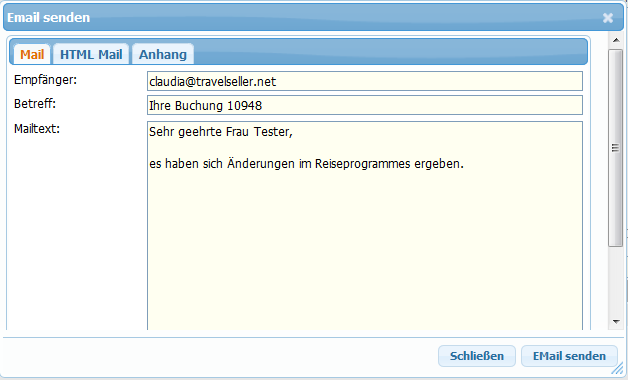Open the Anhang tab
The width and height of the screenshot is (628, 380).
point(163,54)
